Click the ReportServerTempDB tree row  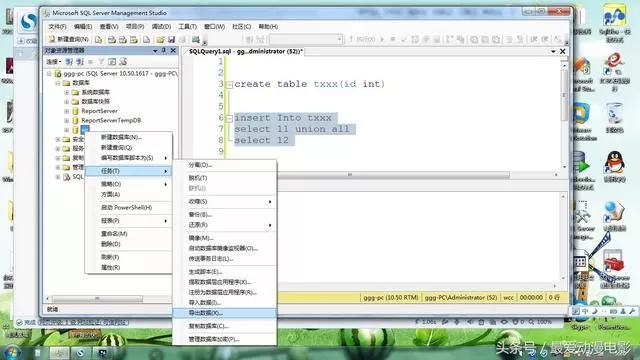click(111, 120)
